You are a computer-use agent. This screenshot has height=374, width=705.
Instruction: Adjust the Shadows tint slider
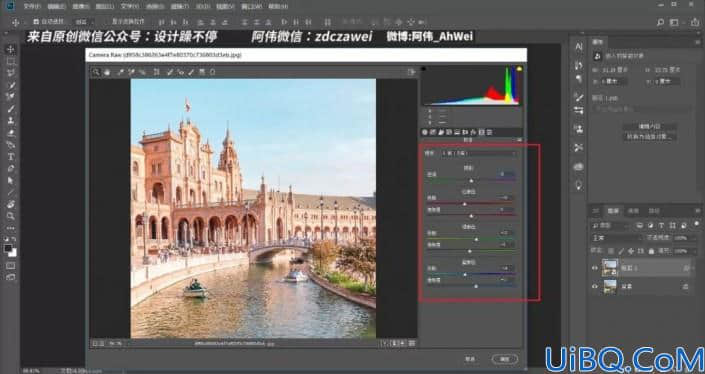pos(471,180)
